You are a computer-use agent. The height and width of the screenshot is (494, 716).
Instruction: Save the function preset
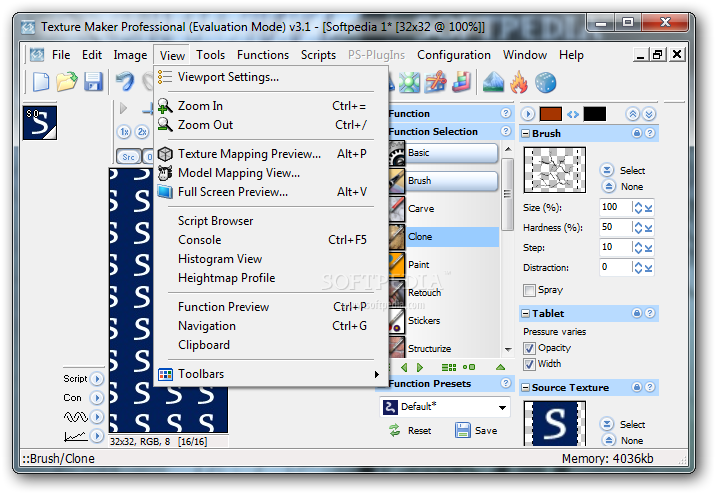click(476, 431)
